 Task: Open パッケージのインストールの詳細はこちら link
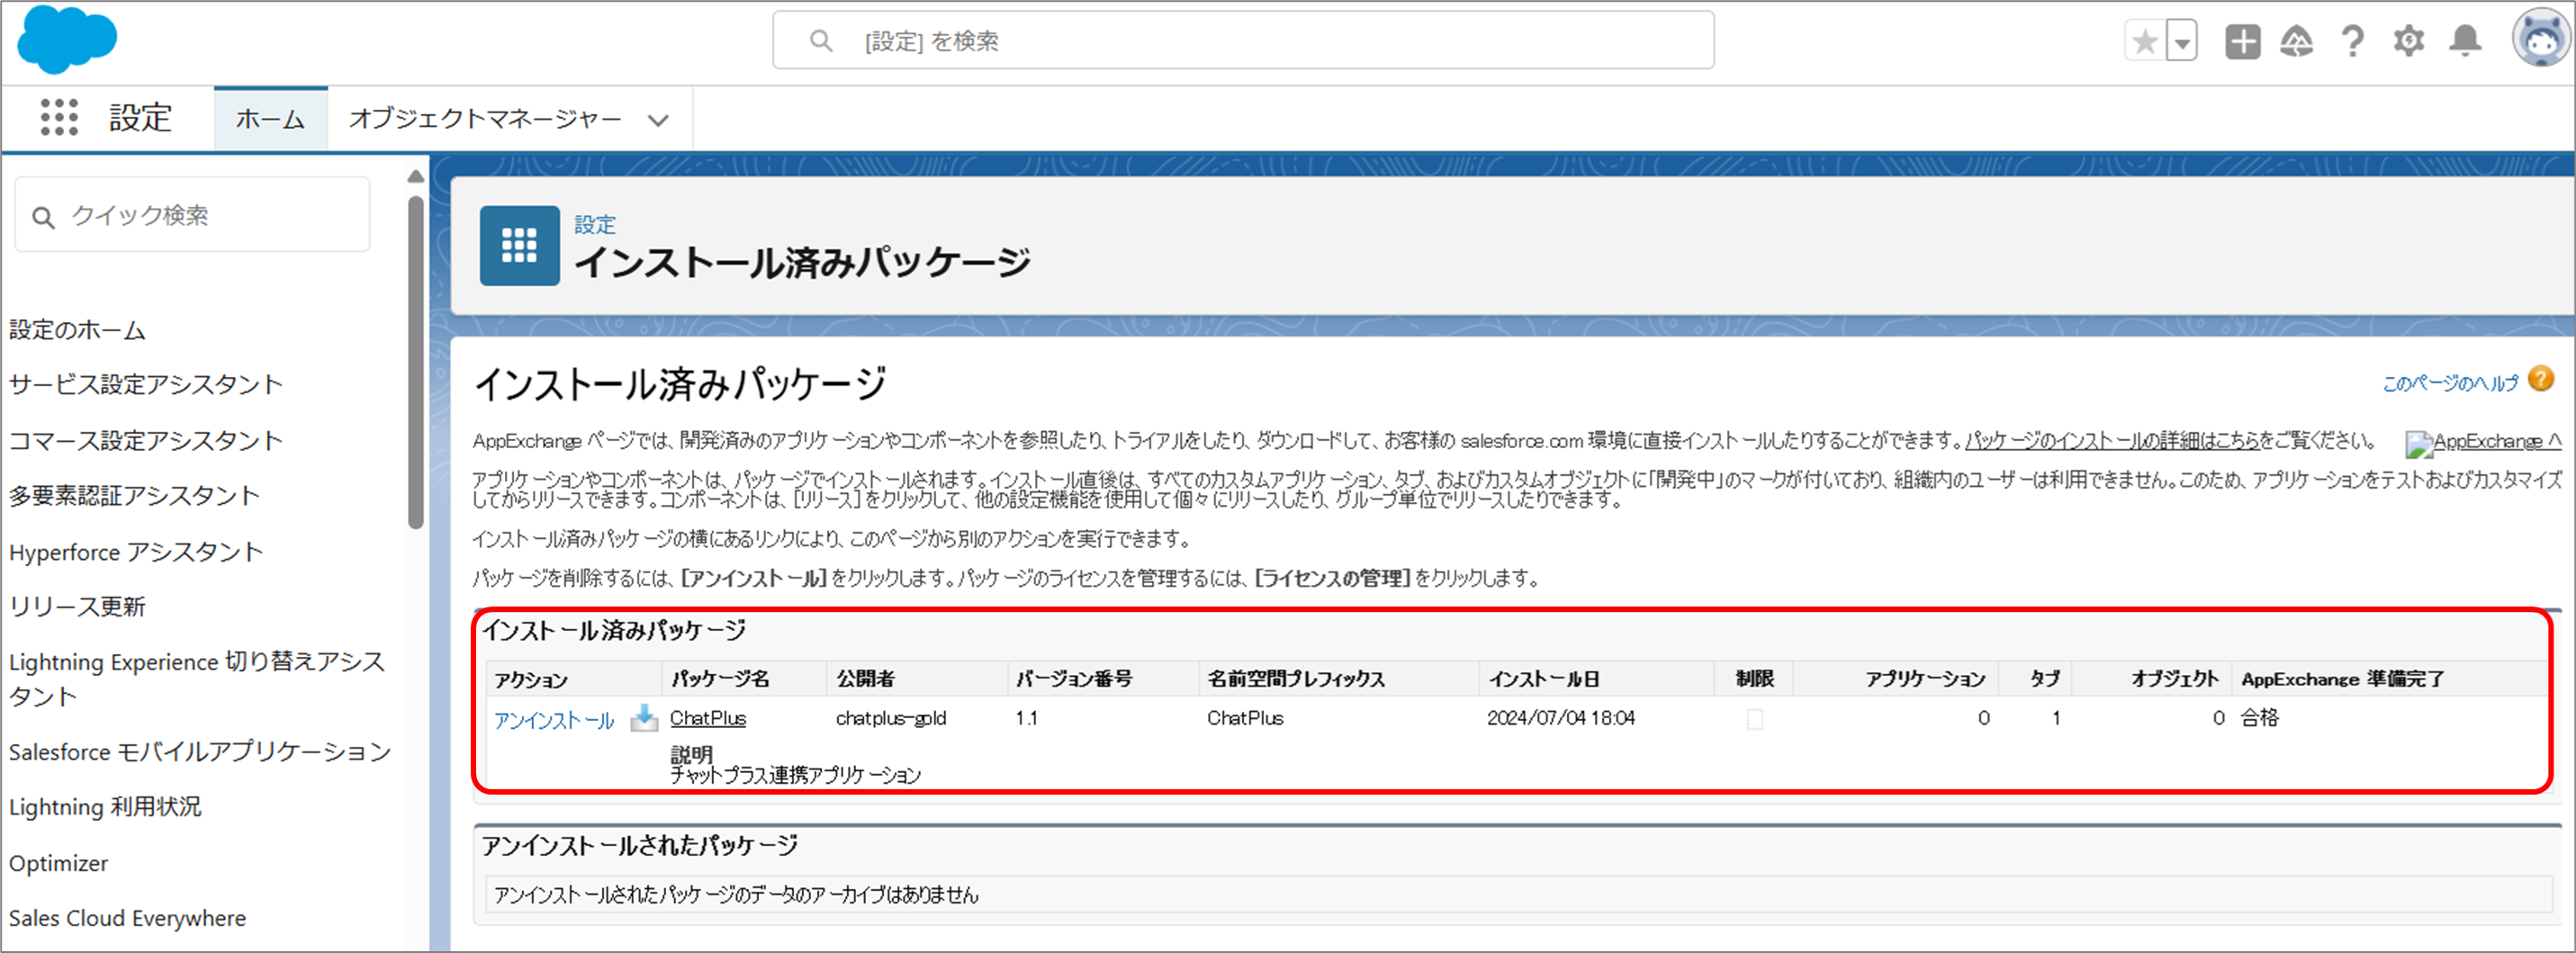[x=2112, y=441]
